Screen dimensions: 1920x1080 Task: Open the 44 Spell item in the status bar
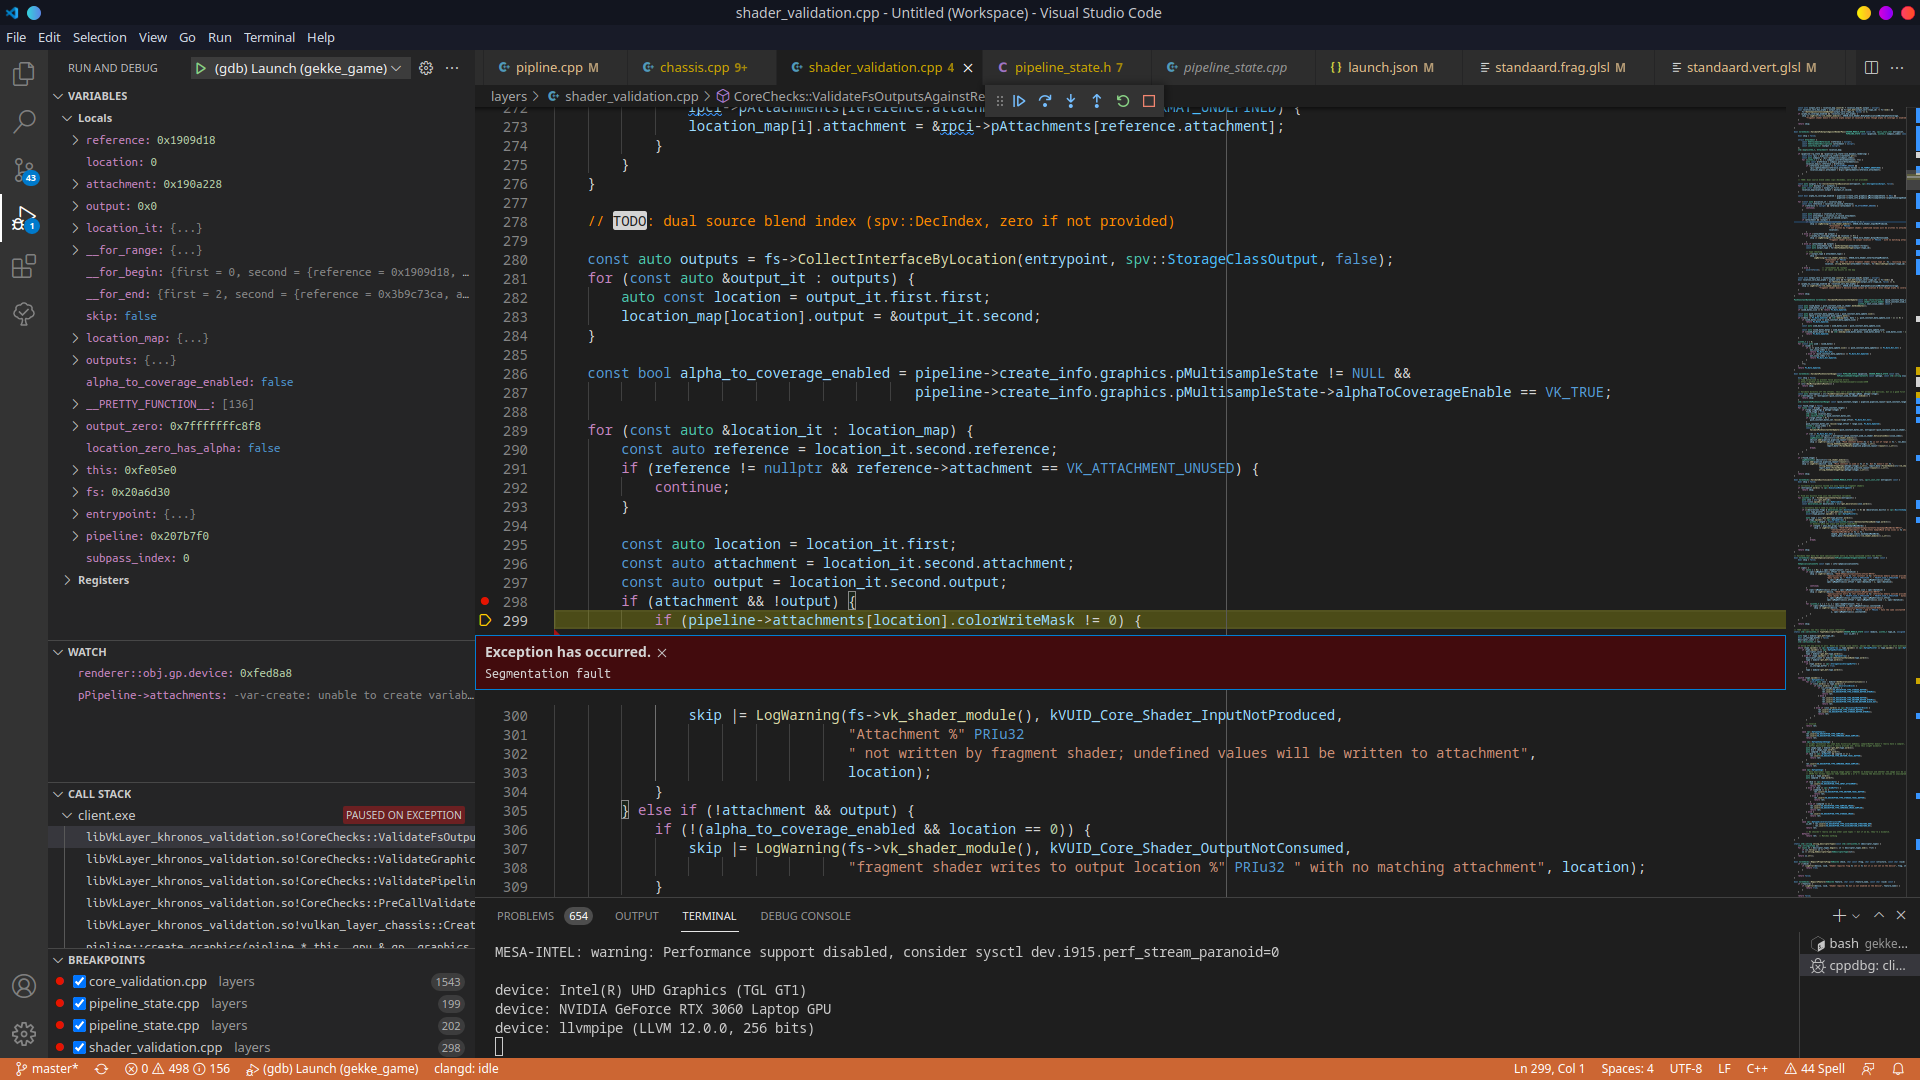(1814, 1068)
